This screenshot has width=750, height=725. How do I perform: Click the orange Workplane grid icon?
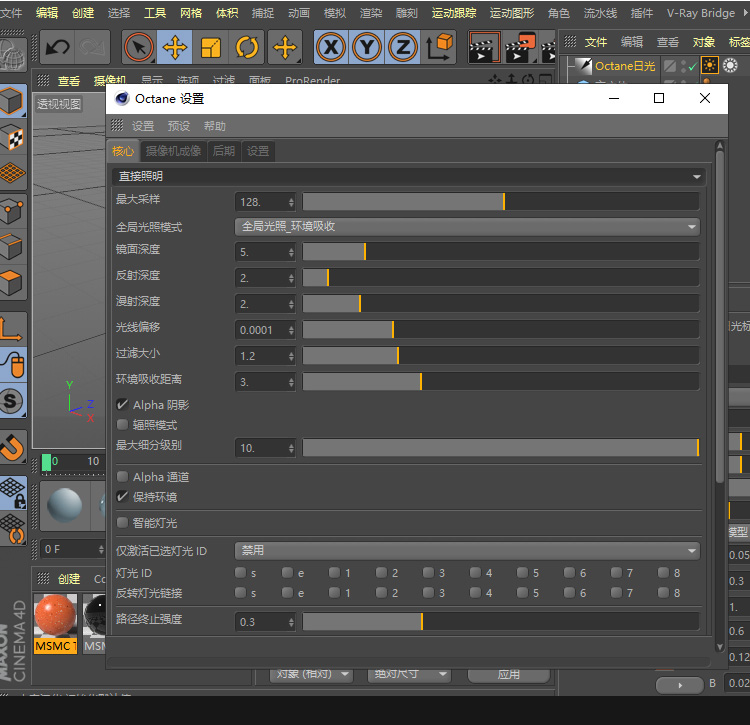coord(12,173)
